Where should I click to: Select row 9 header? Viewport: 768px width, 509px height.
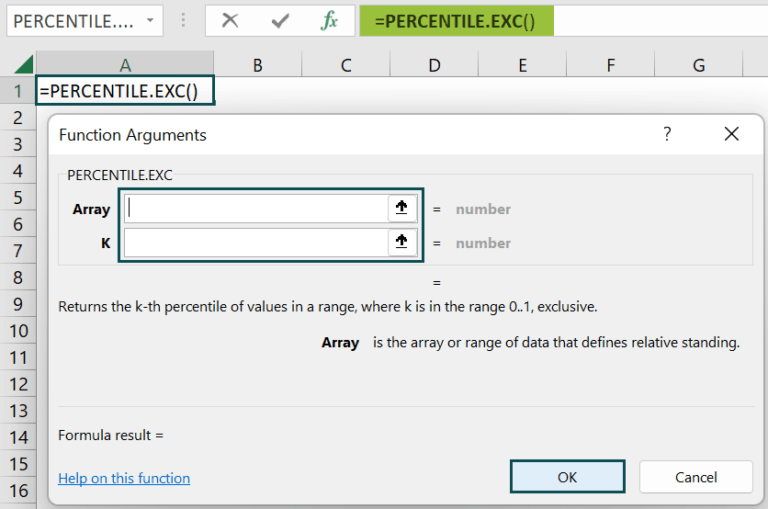click(x=18, y=304)
